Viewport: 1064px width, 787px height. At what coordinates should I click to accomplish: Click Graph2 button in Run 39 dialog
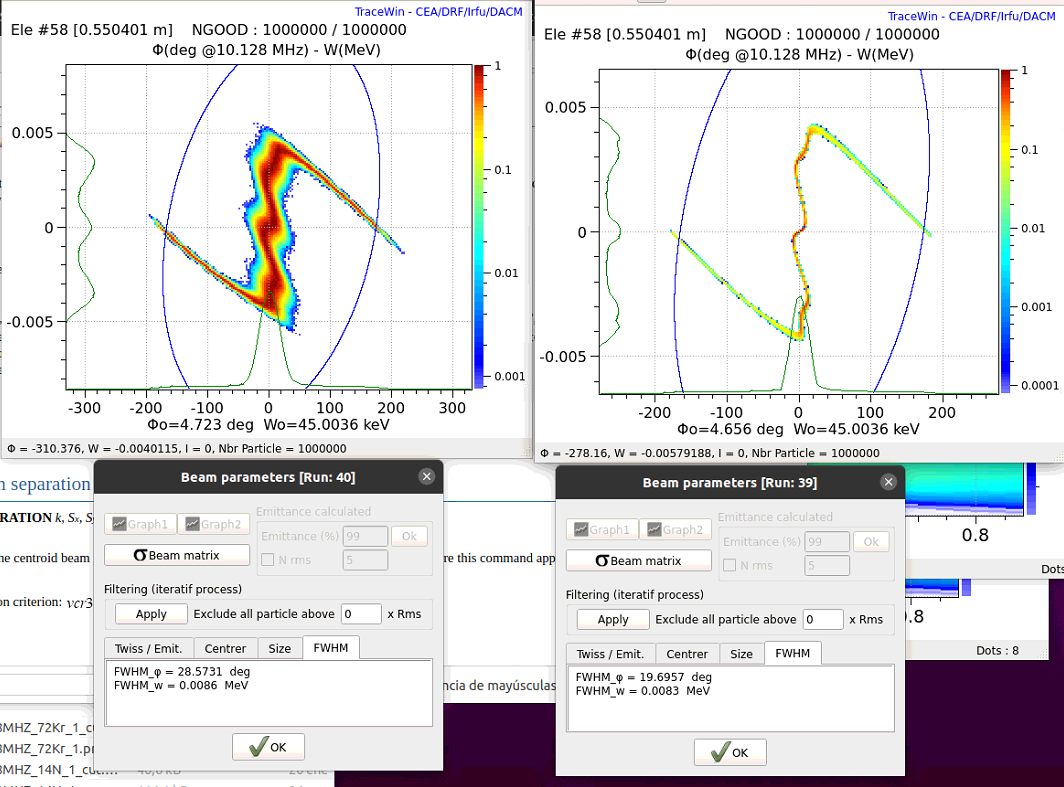(676, 529)
